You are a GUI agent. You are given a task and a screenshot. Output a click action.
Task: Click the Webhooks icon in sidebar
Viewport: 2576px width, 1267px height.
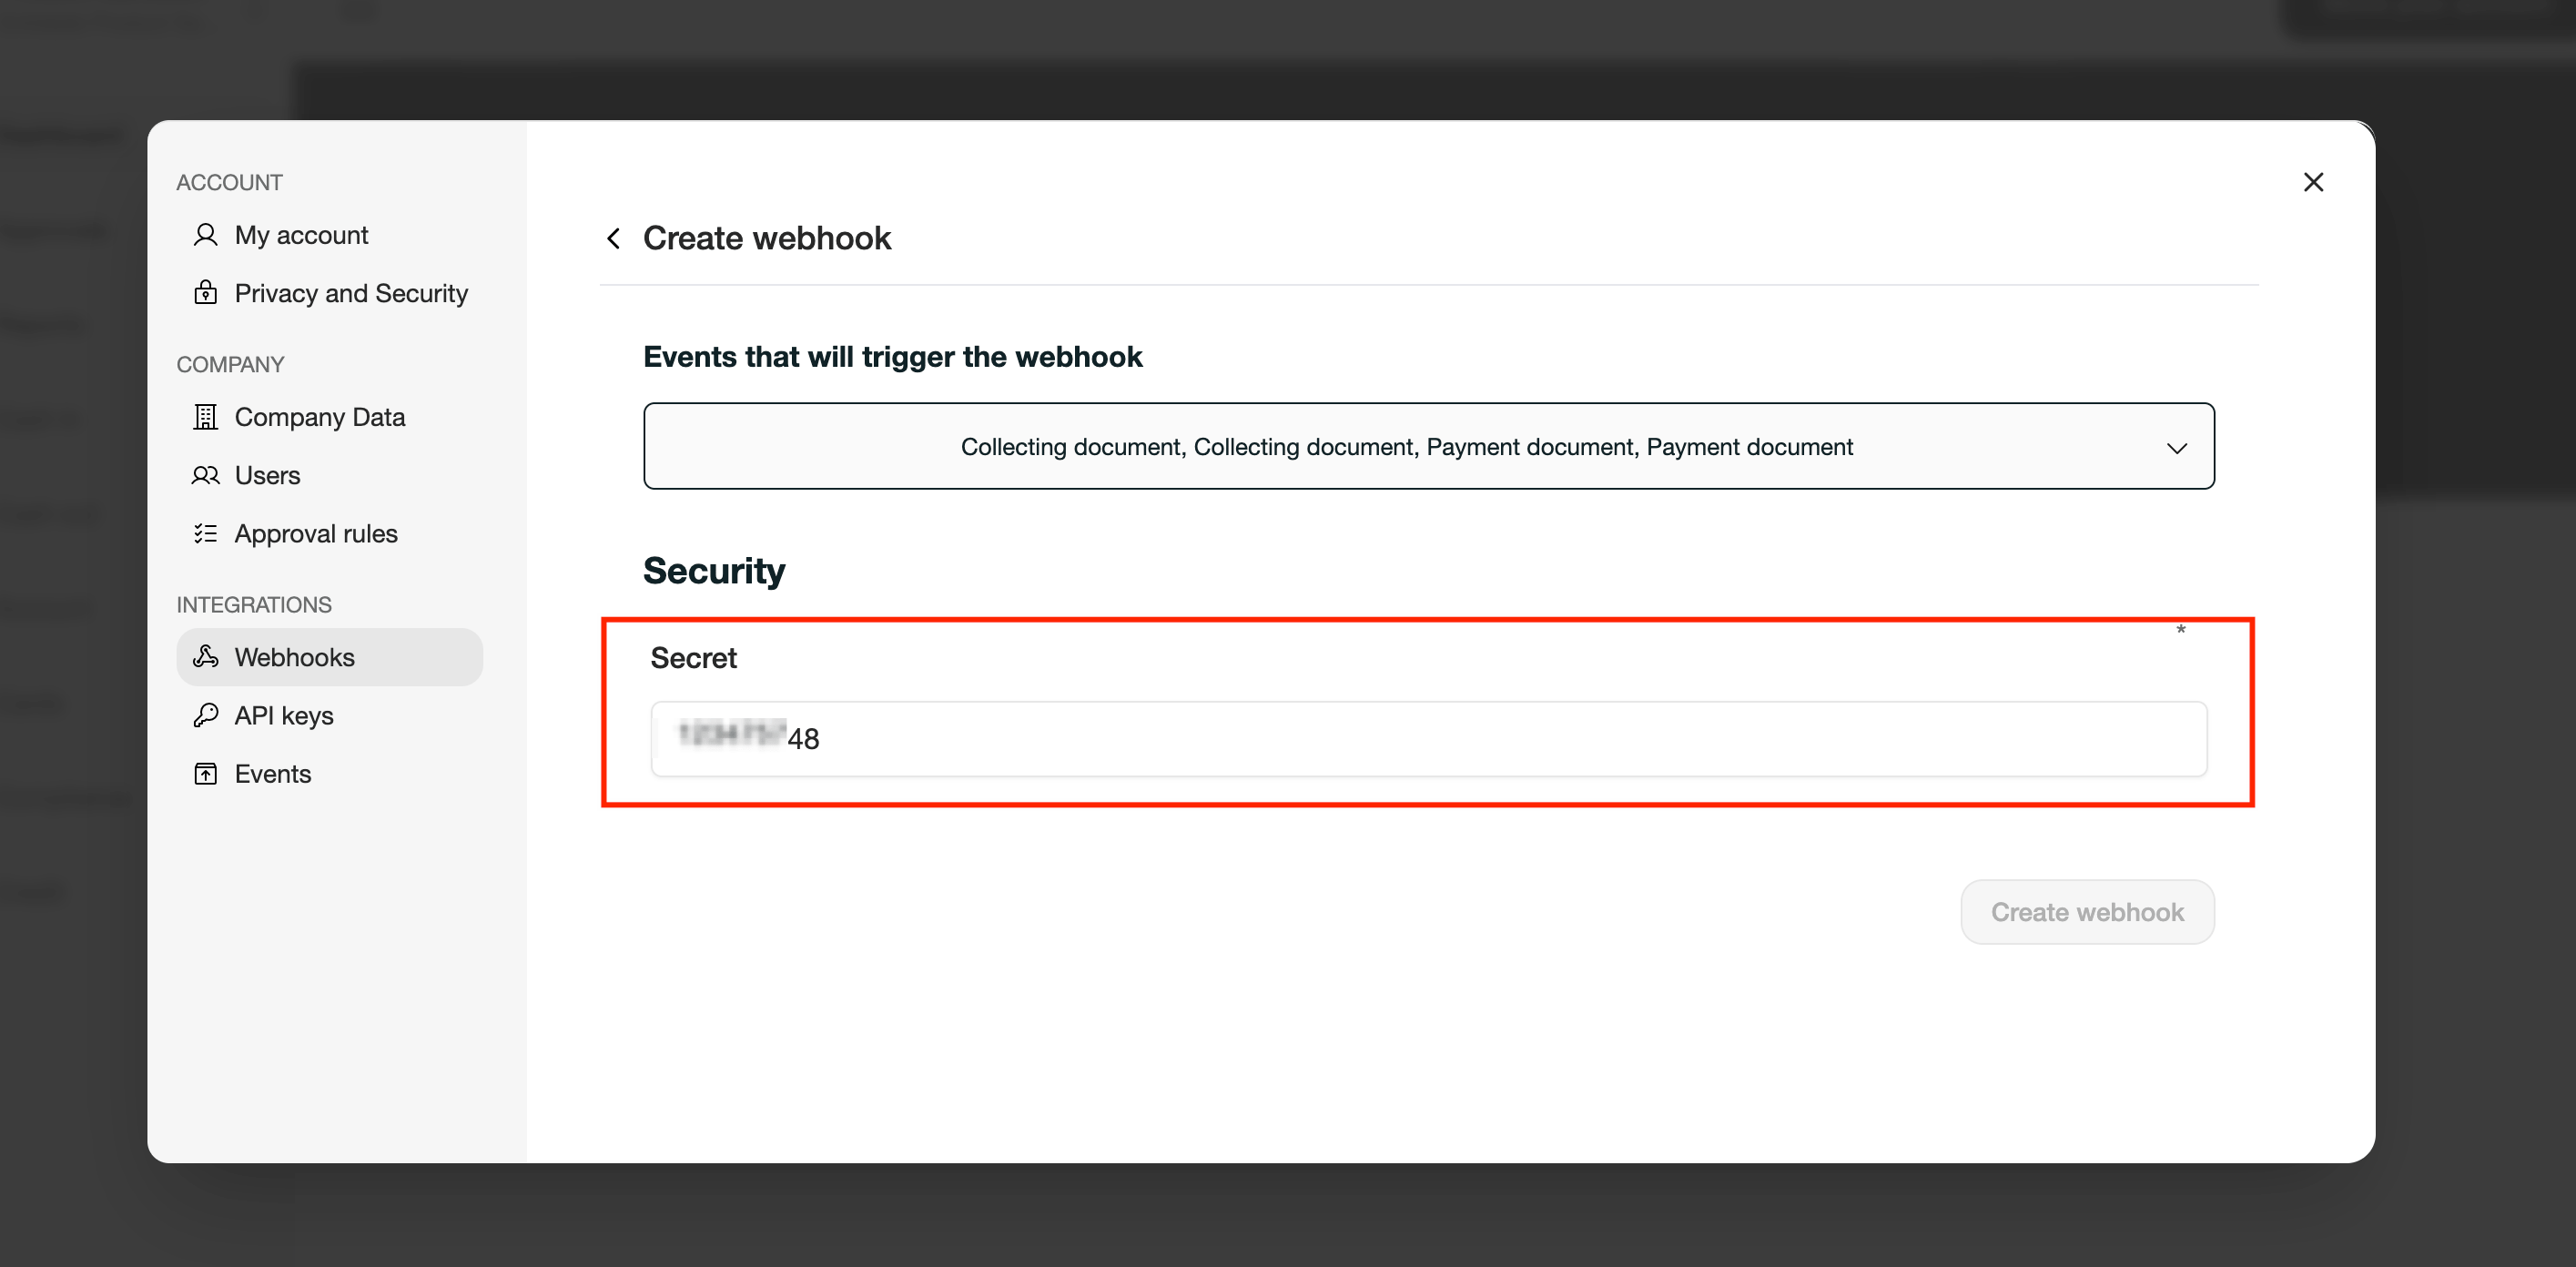coord(205,657)
